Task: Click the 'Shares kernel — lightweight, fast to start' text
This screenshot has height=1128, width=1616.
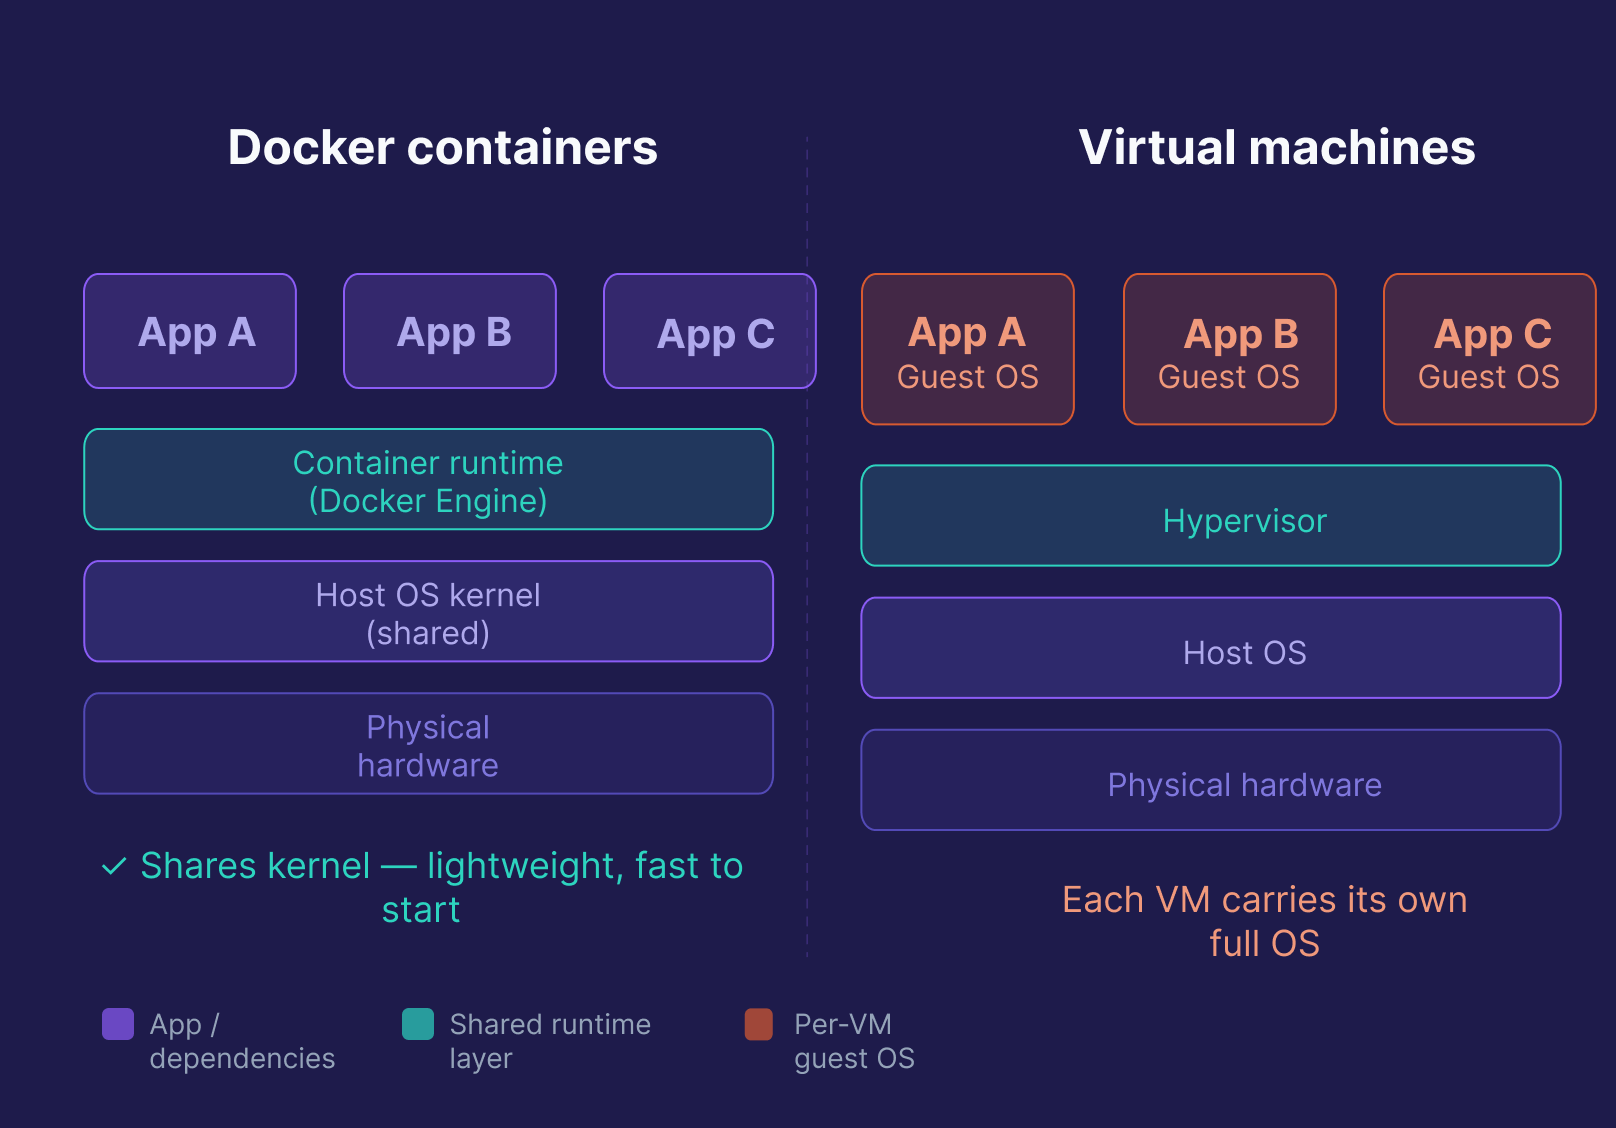Action: 440,886
